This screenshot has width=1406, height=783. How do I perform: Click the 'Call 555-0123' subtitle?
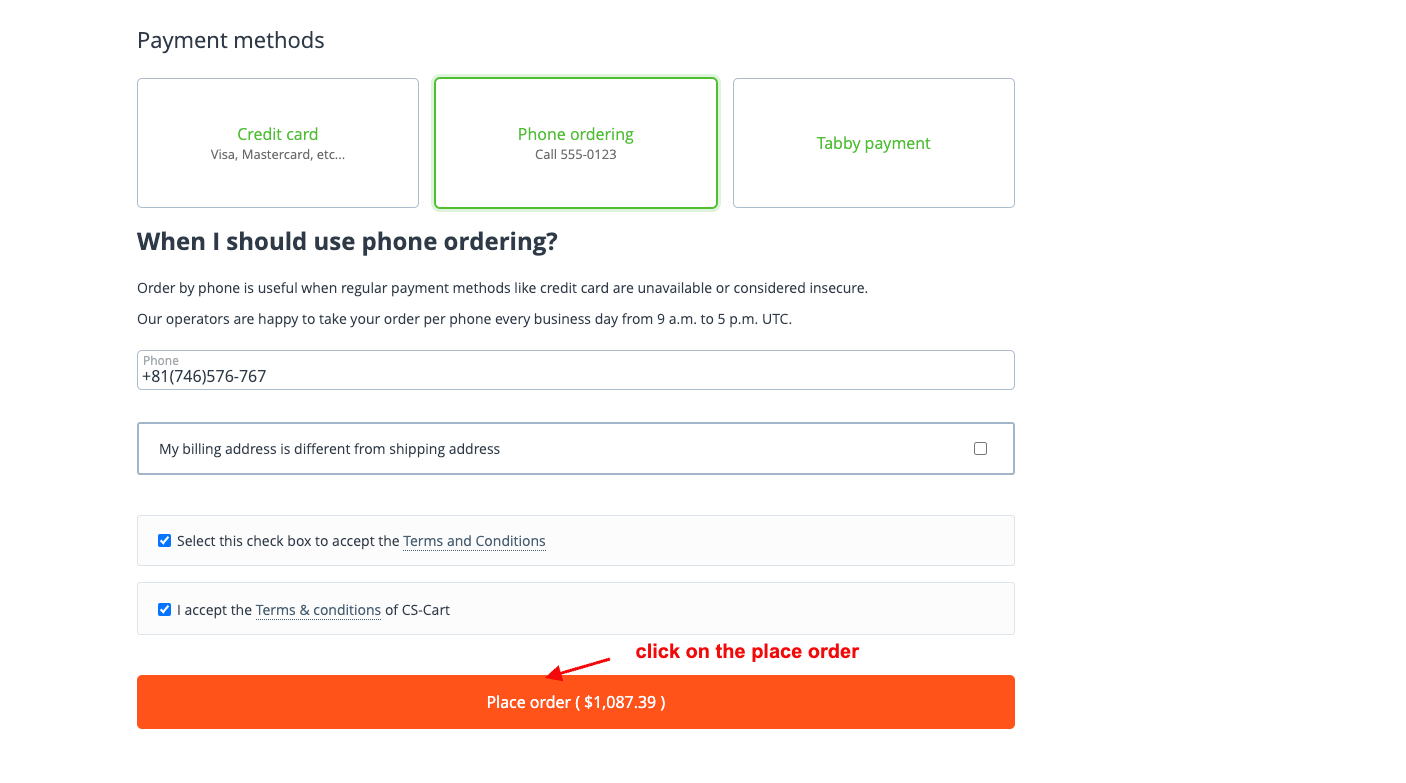[x=575, y=155]
